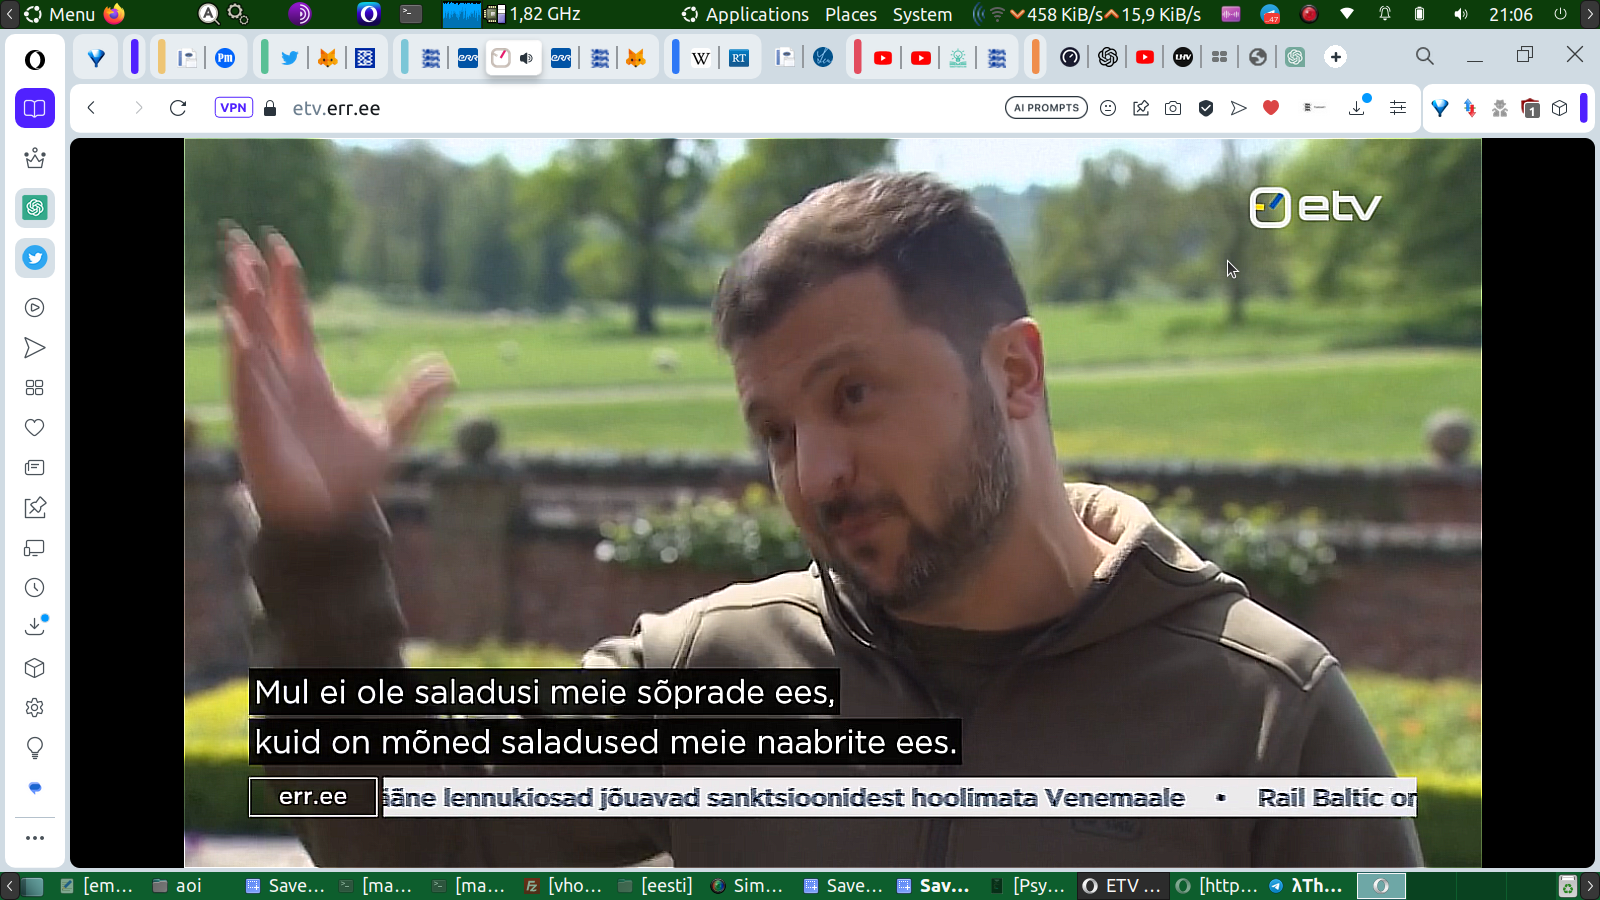Open the Bookmarks heart icon in sidebar

coord(35,428)
